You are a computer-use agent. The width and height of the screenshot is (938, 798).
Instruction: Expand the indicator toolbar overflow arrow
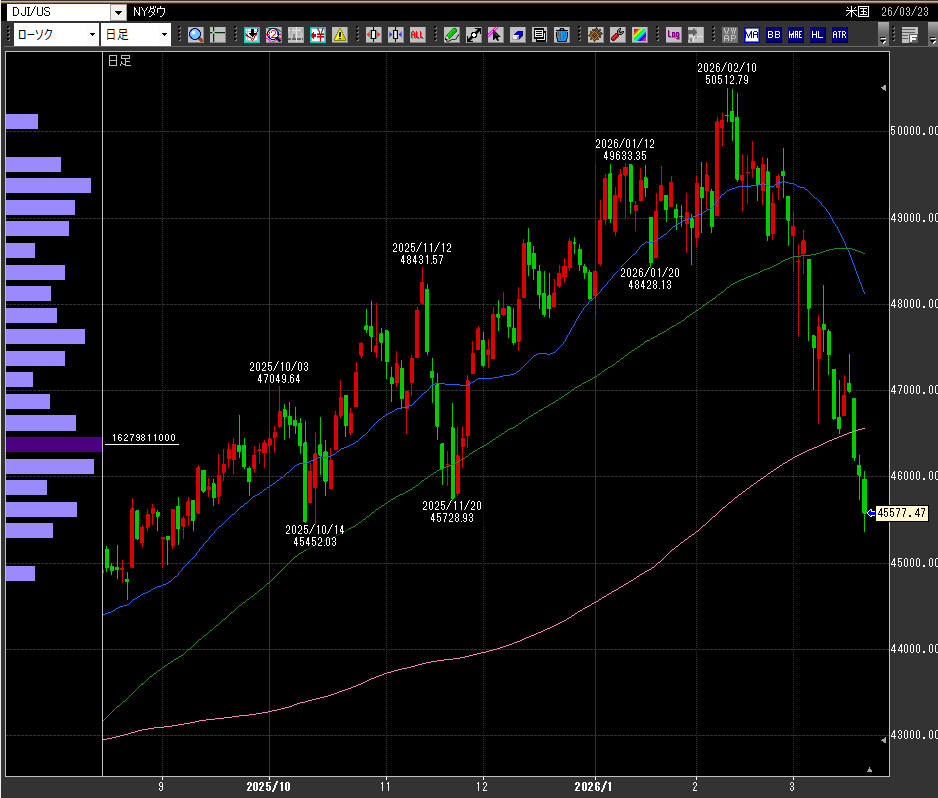[x=883, y=35]
